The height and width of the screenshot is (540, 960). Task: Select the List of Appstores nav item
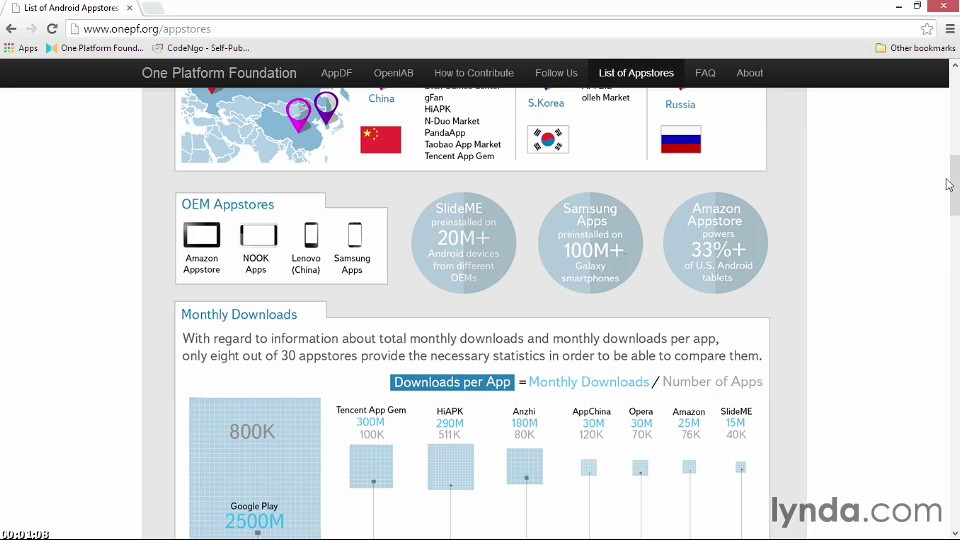point(636,73)
